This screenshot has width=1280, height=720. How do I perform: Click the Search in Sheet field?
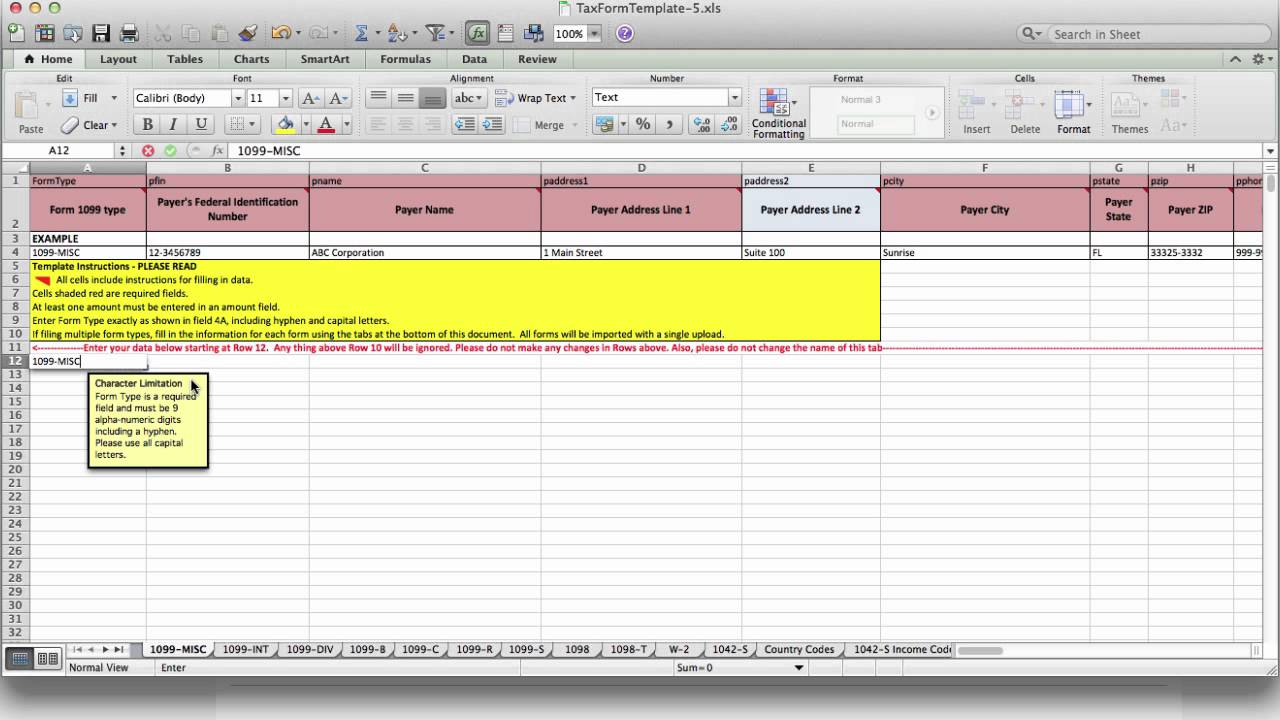[1144, 34]
